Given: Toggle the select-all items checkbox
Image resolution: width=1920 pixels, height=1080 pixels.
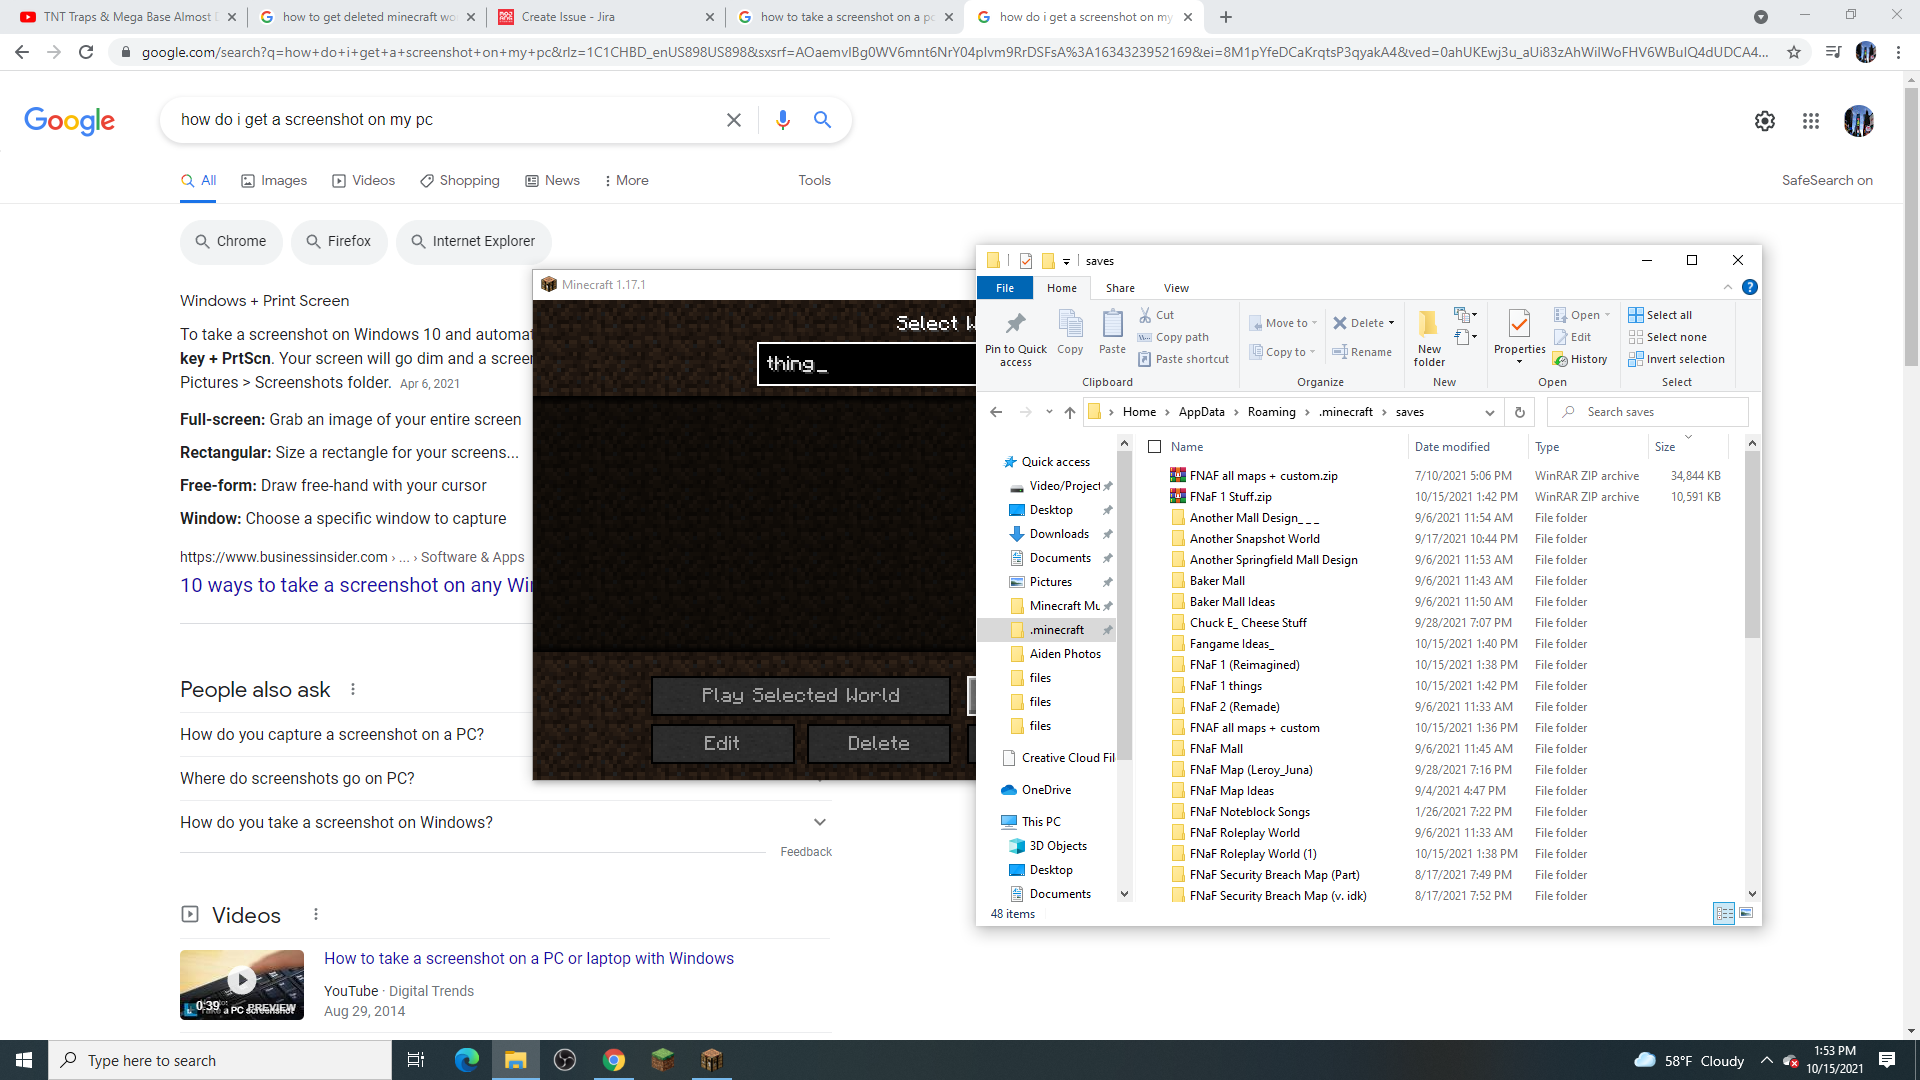Looking at the screenshot, I should pos(1155,447).
